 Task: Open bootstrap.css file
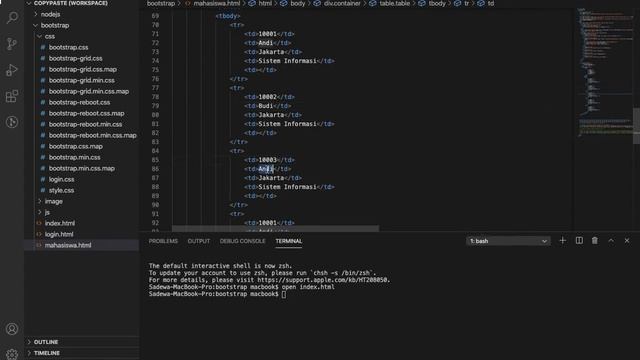pyautogui.click(x=68, y=47)
